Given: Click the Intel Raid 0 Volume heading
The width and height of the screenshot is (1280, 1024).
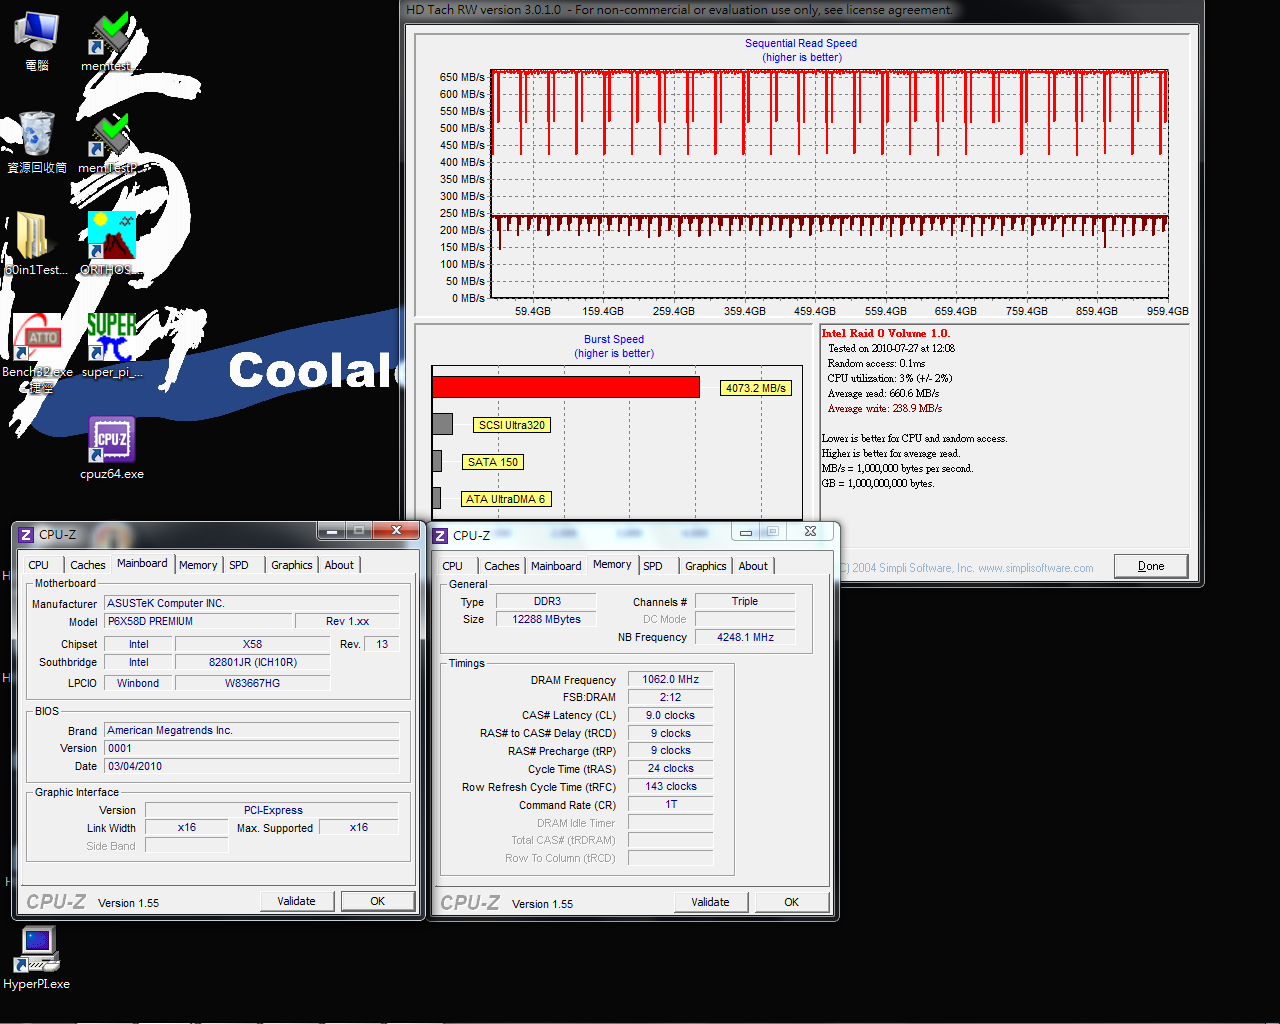Looking at the screenshot, I should pyautogui.click(x=886, y=334).
